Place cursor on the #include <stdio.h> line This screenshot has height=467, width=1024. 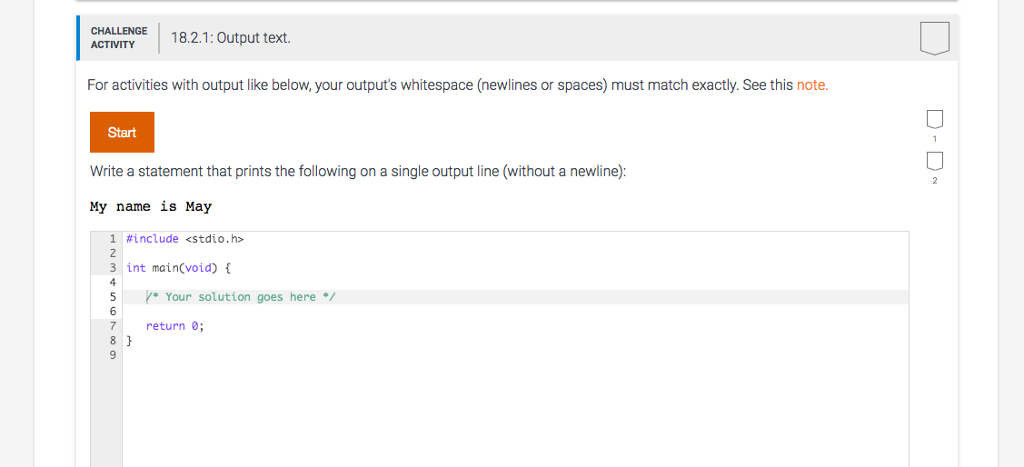[186, 239]
